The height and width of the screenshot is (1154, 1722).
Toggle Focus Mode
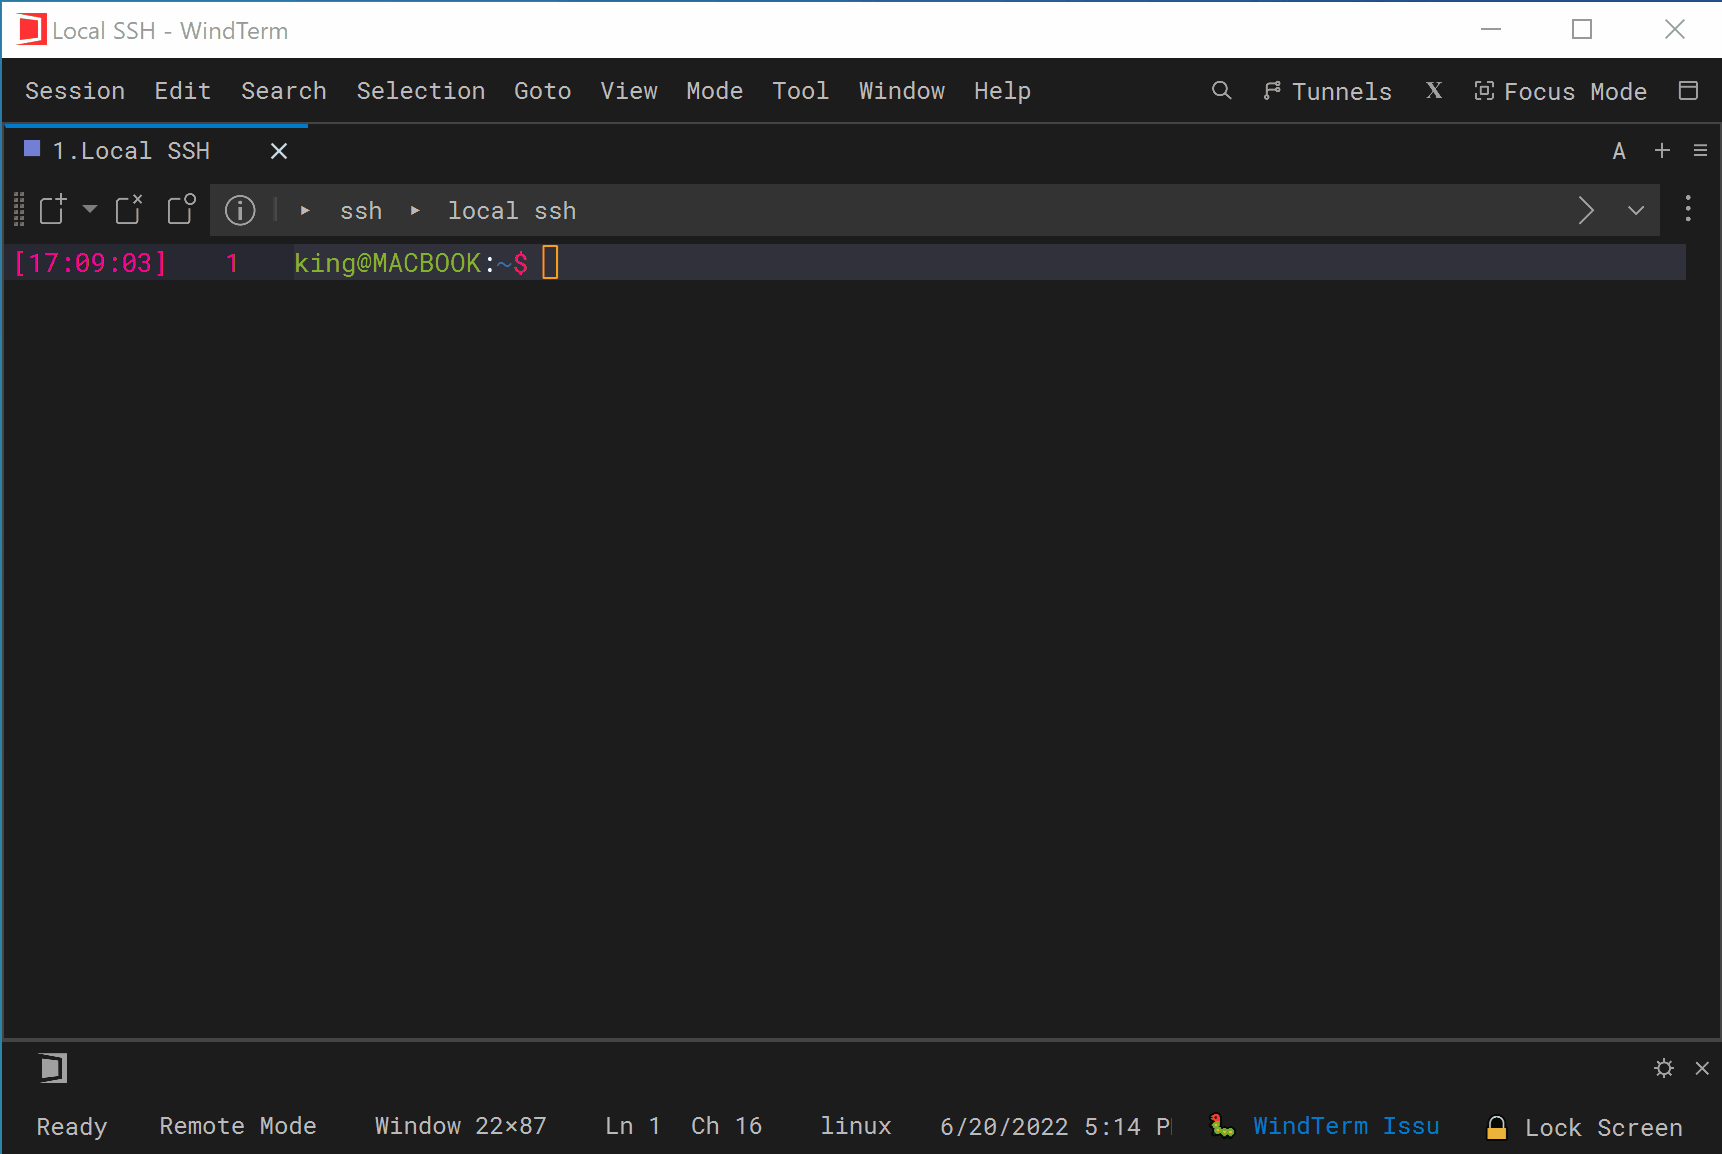click(x=1560, y=91)
